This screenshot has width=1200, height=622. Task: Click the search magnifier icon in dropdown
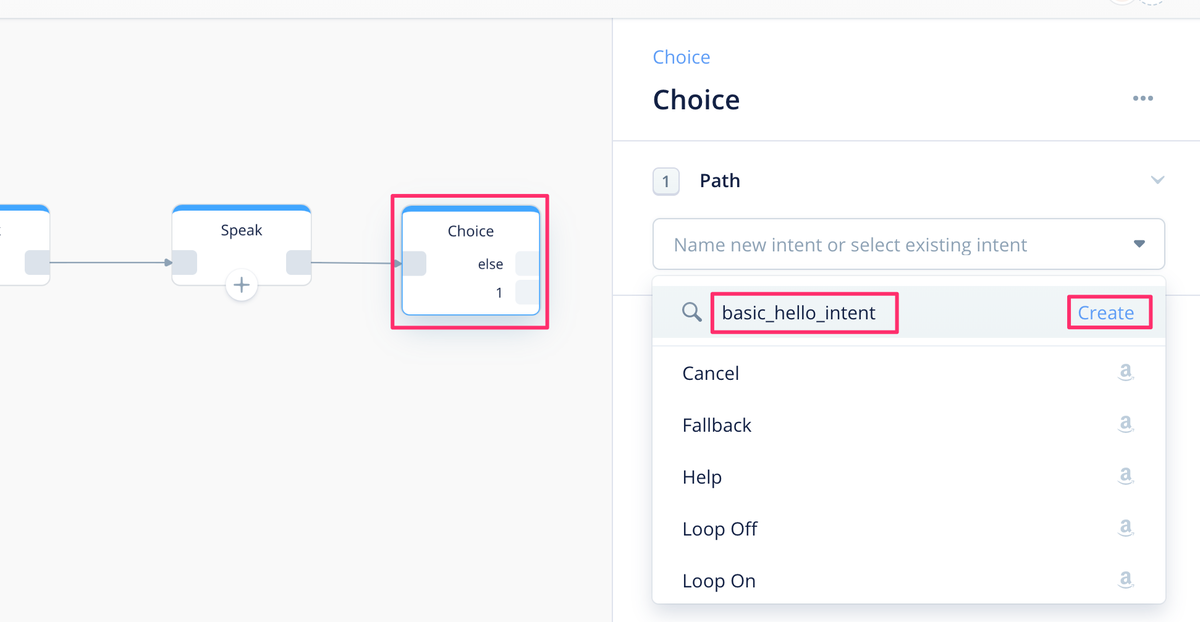[691, 313]
